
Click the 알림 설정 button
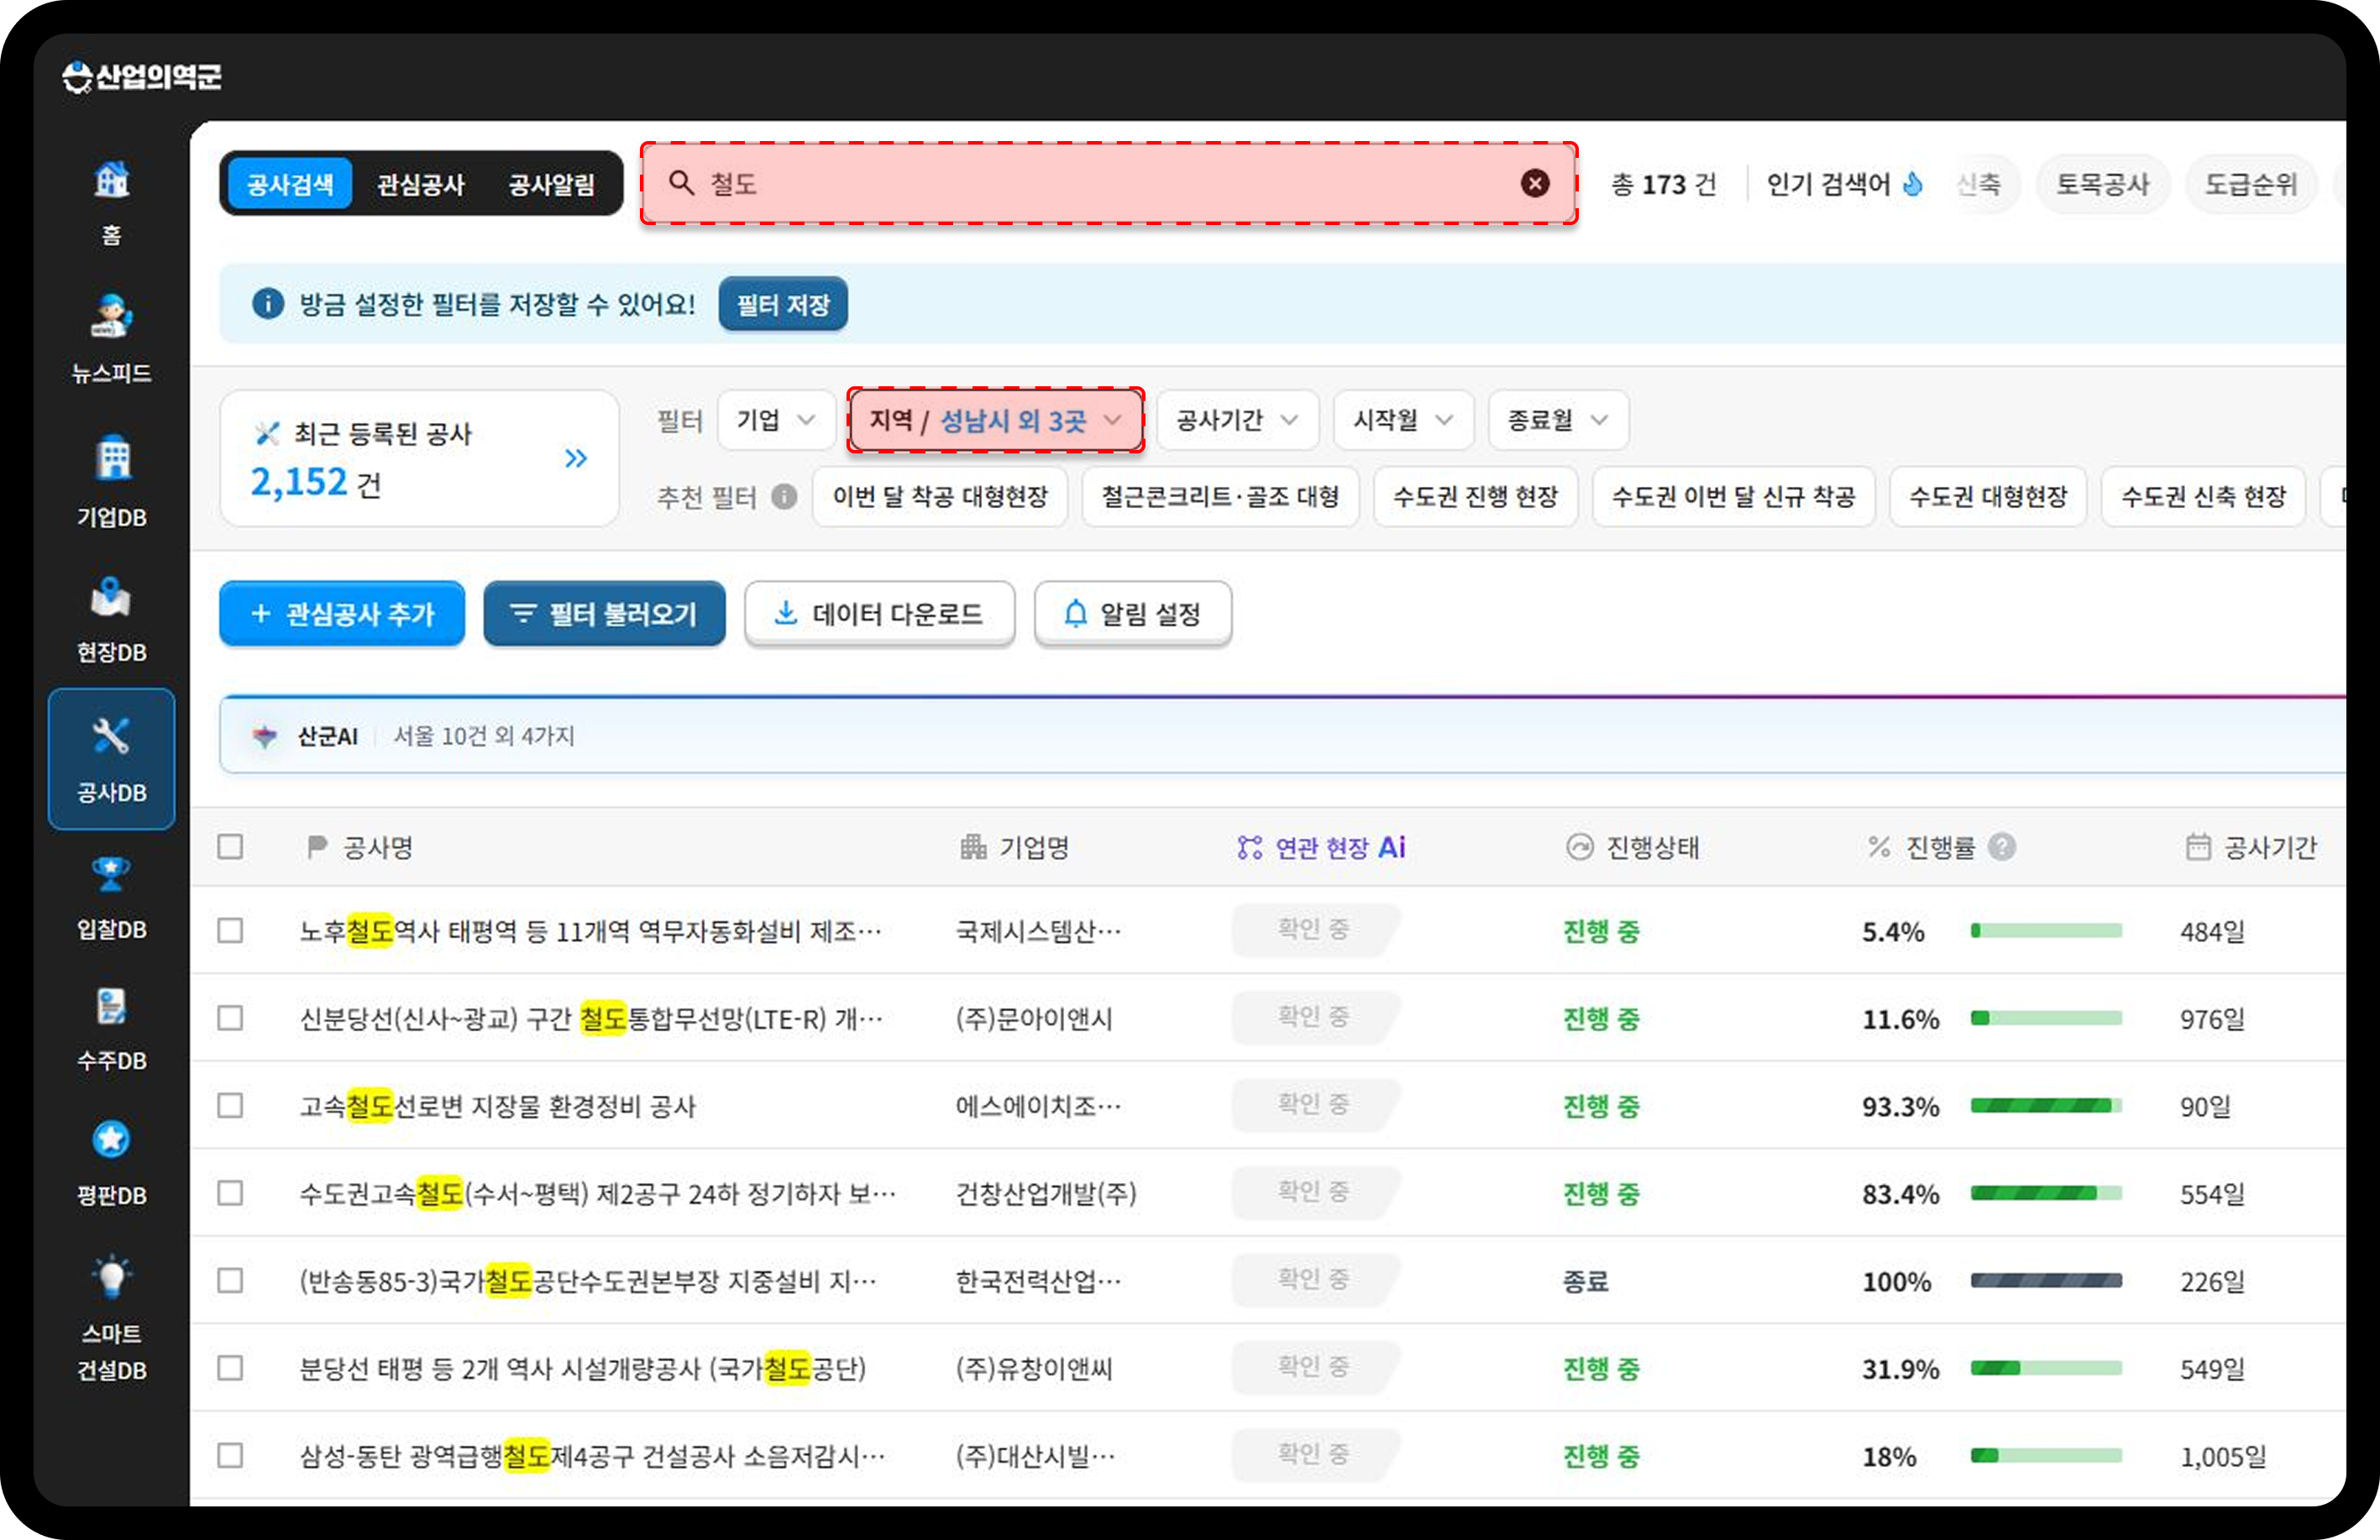pos(1133,613)
